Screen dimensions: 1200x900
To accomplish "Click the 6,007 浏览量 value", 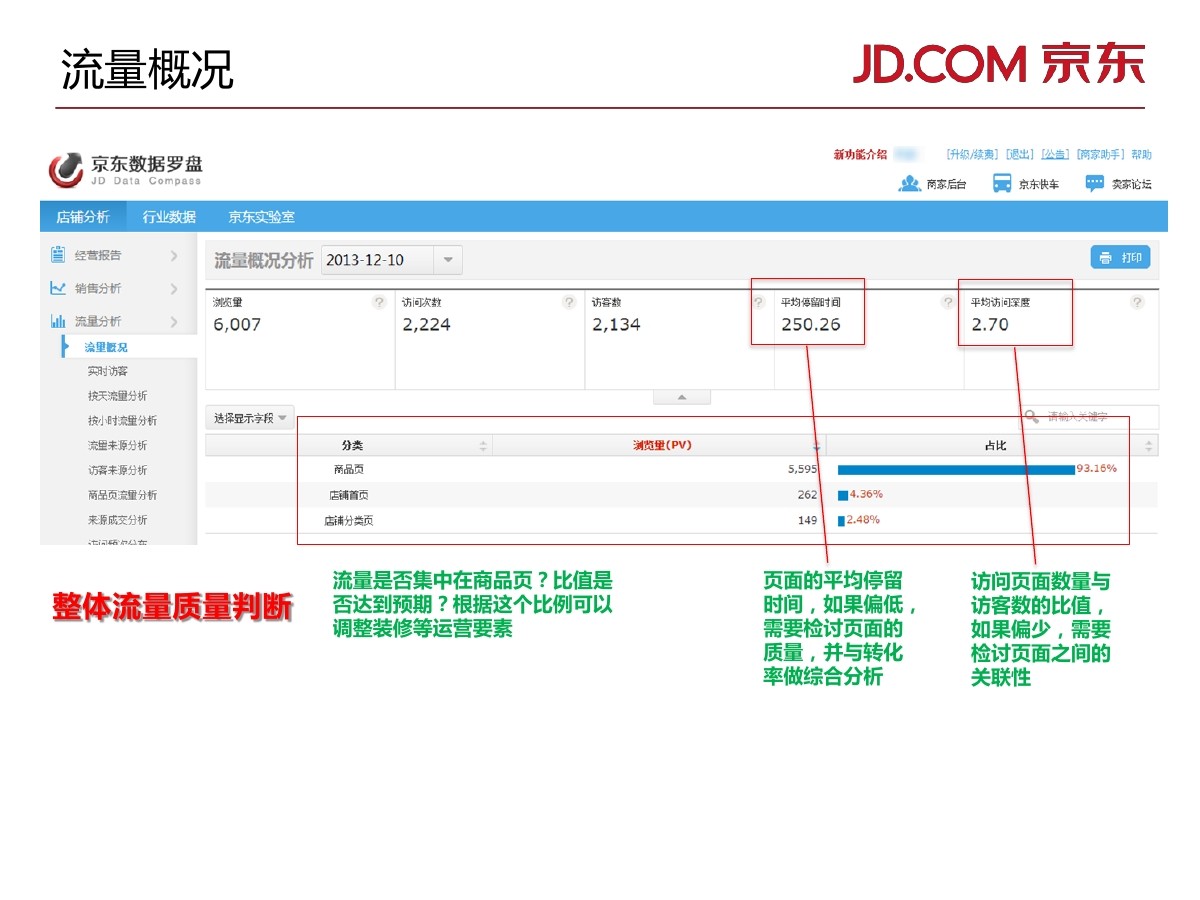I will 237,325.
